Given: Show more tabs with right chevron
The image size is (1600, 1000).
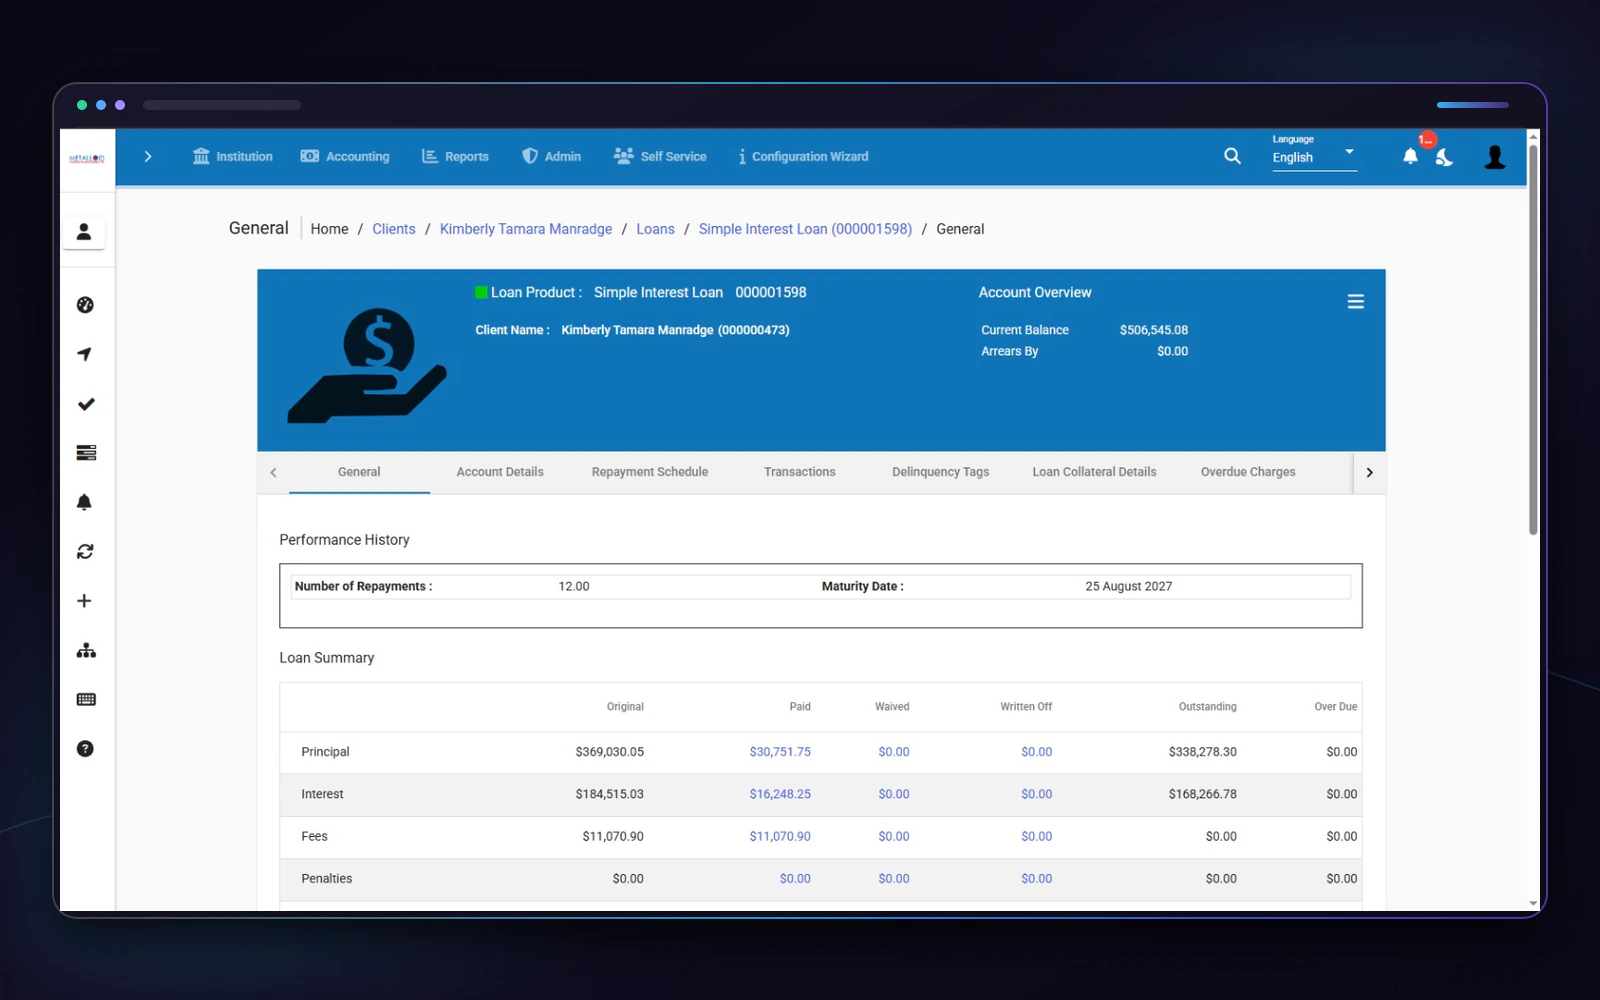Looking at the screenshot, I should (1369, 472).
